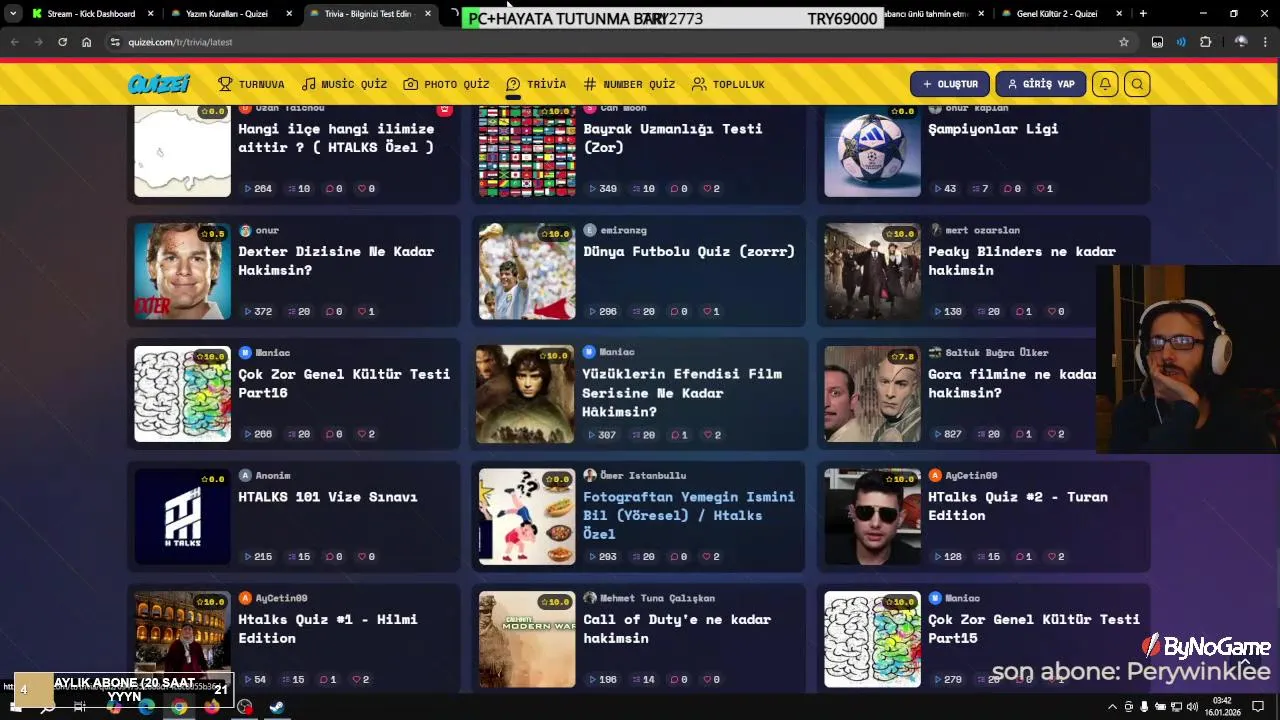The image size is (1280, 720).
Task: Click the browser home icon
Action: point(86,42)
